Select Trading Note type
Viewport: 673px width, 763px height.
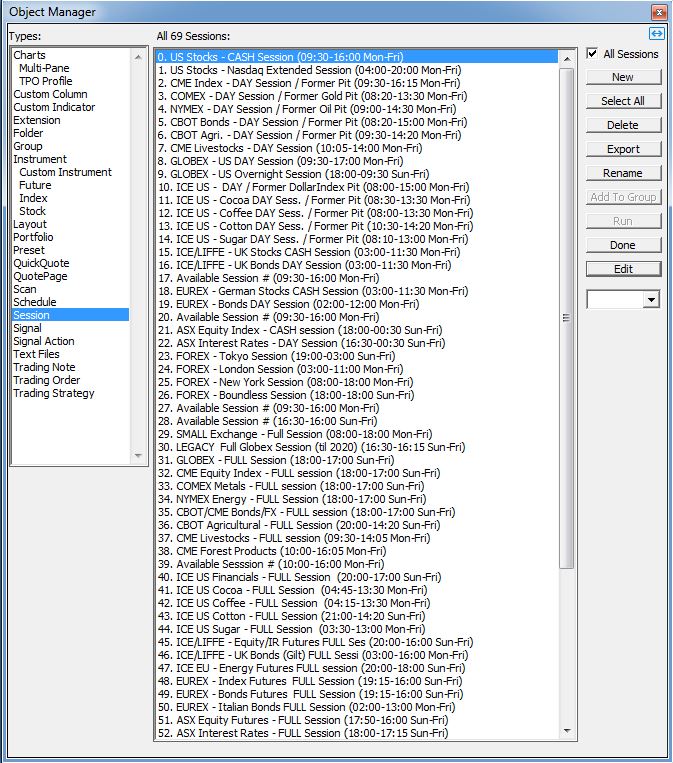pyautogui.click(x=44, y=367)
